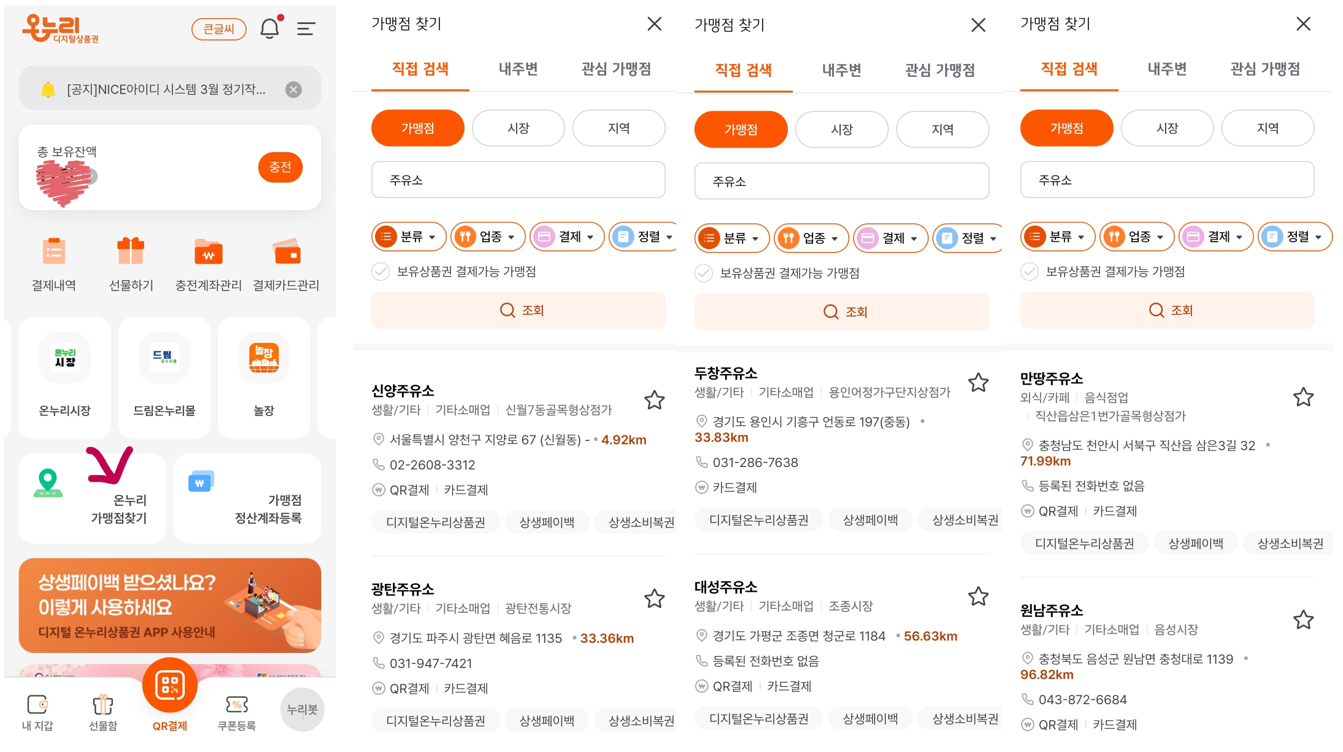This screenshot has width=1343, height=752.
Task: Open the 상생페이백 app guide banner
Action: pyautogui.click(x=170, y=605)
